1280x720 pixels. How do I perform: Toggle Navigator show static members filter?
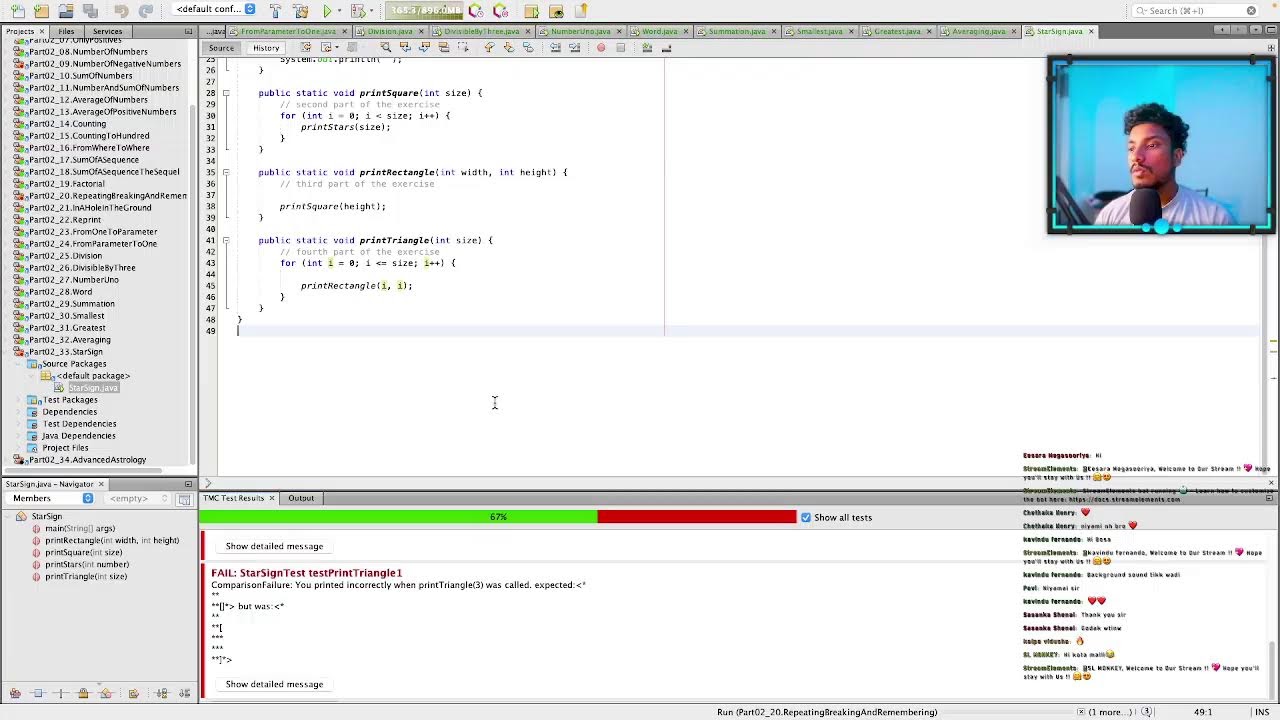60,693
